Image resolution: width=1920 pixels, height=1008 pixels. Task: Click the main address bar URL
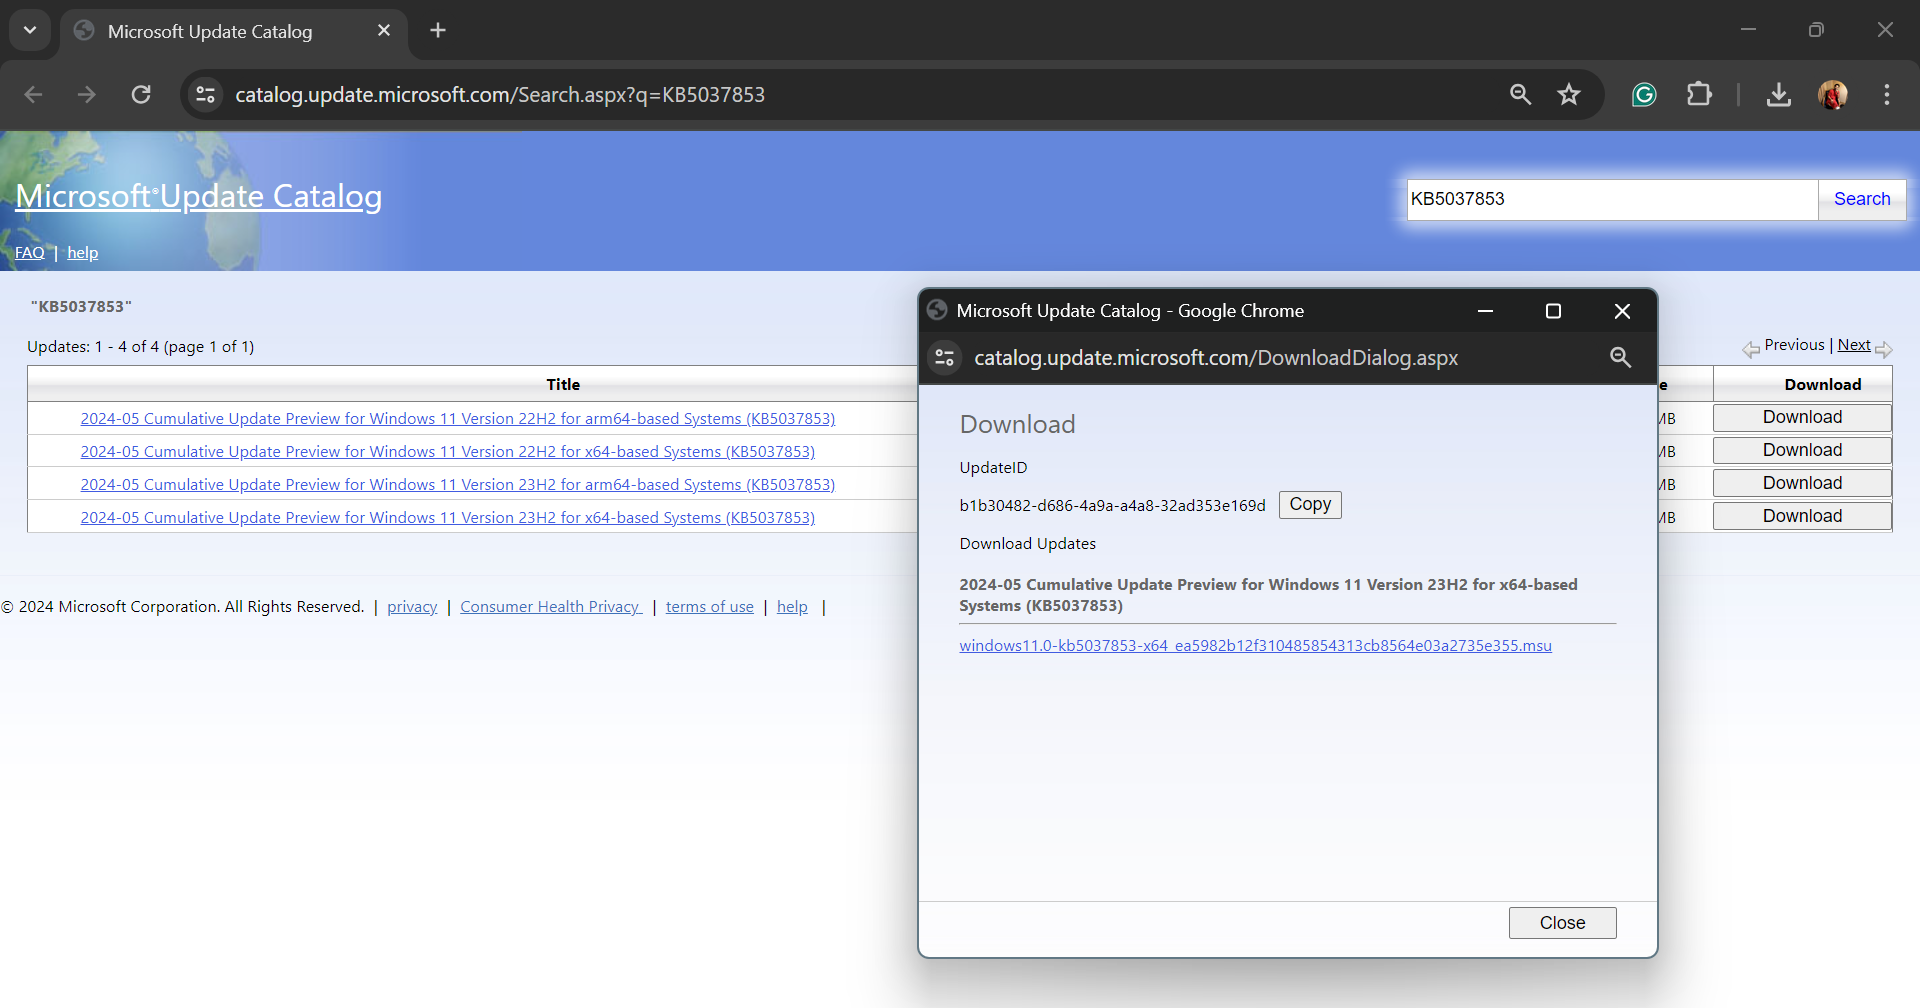tap(500, 94)
